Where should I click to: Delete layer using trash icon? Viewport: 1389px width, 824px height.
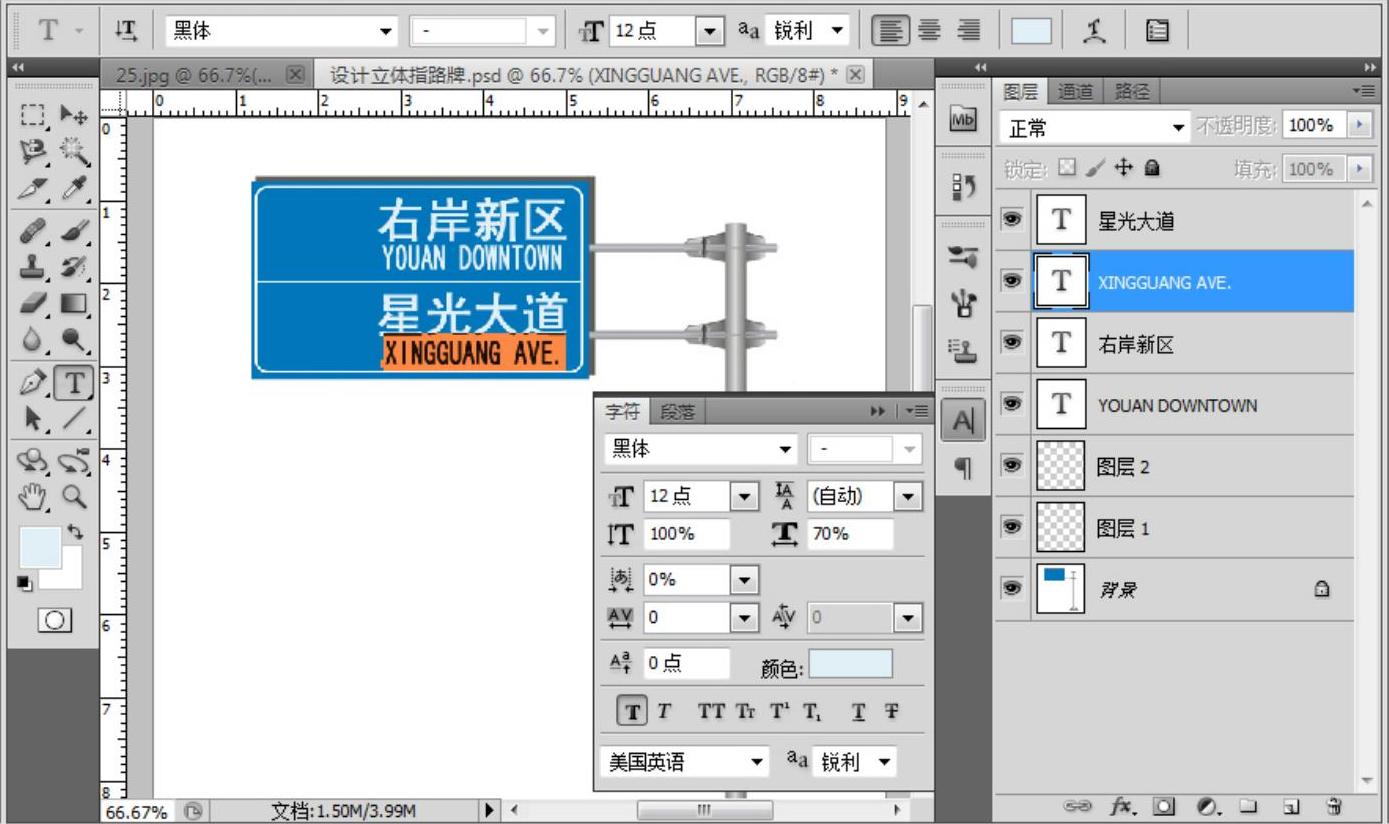tap(1333, 805)
